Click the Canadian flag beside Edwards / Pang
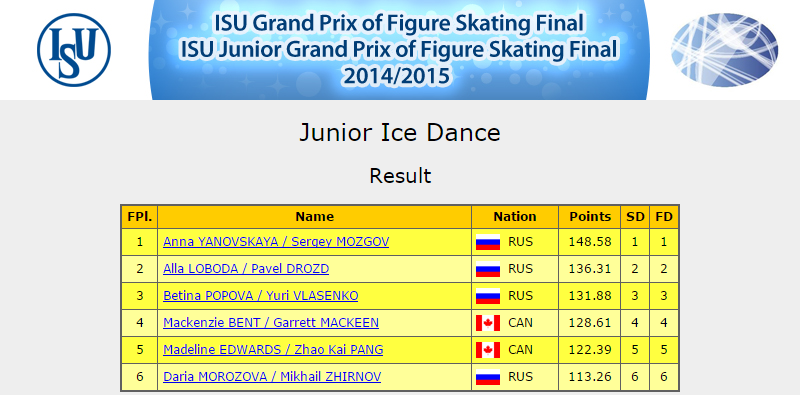 click(x=488, y=350)
